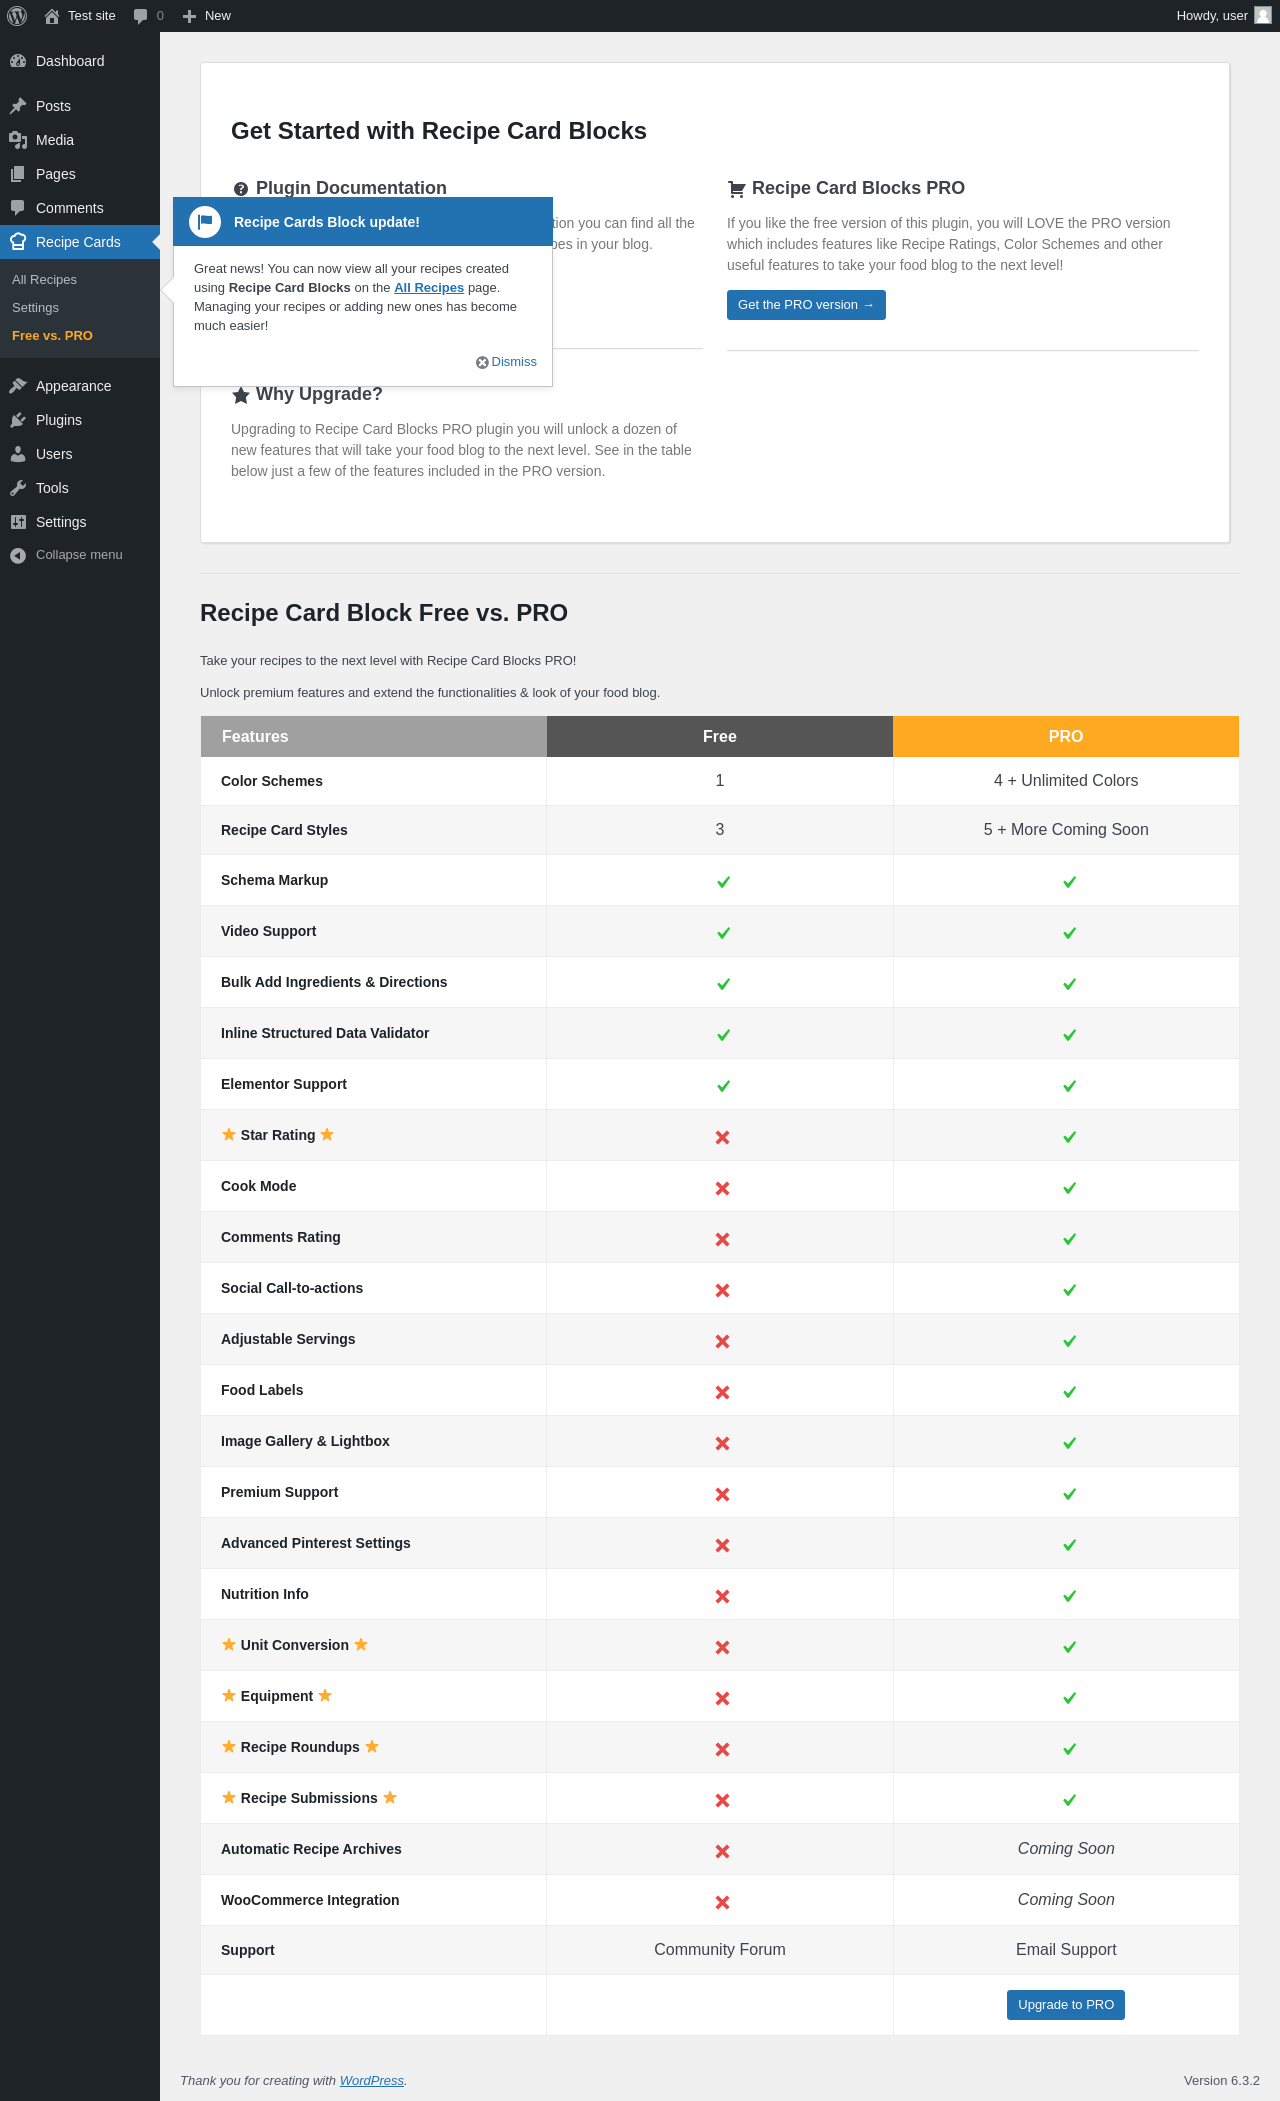Click the Test site name link
Viewport: 1280px width, 2101px height.
pyautogui.click(x=92, y=16)
